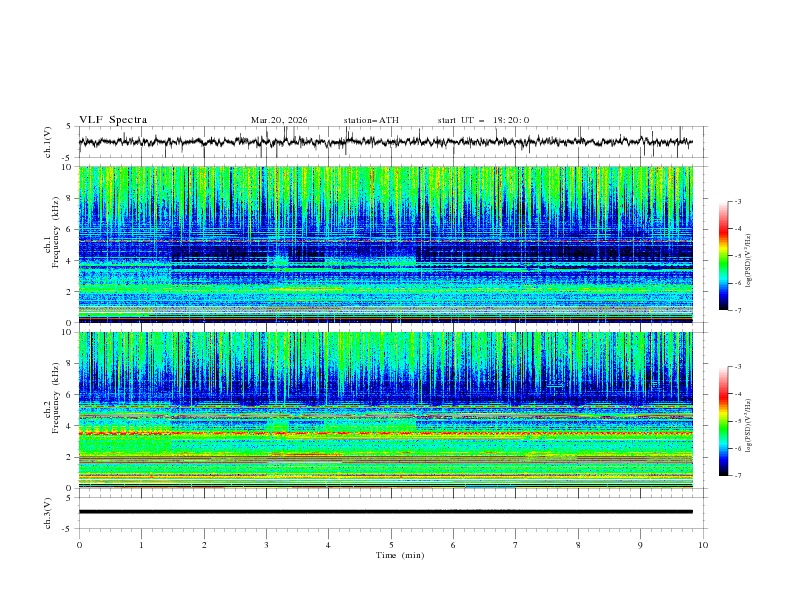
Task: Click the ch.1 PSD color scale bar
Action: (x=724, y=256)
